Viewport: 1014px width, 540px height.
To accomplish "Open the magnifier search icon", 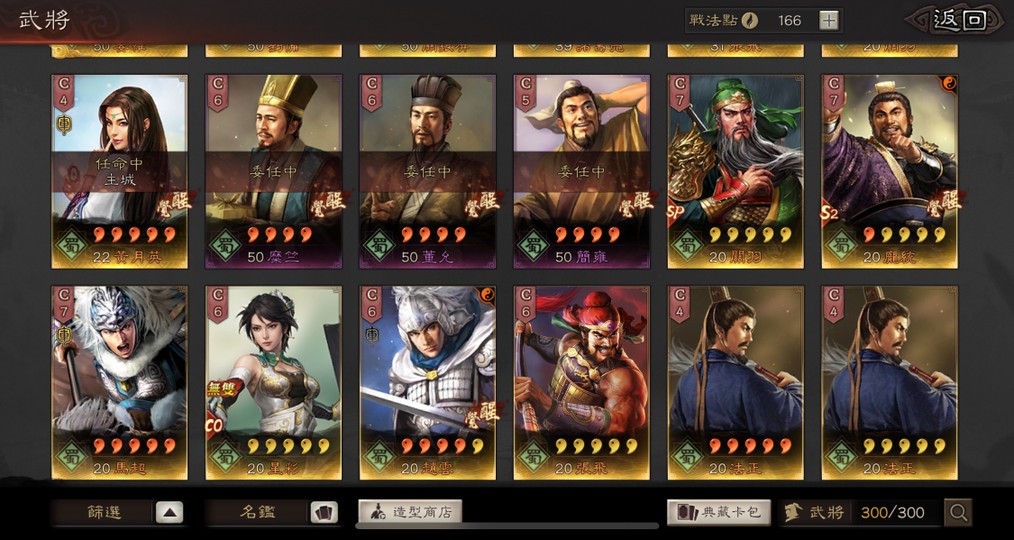I will [958, 513].
